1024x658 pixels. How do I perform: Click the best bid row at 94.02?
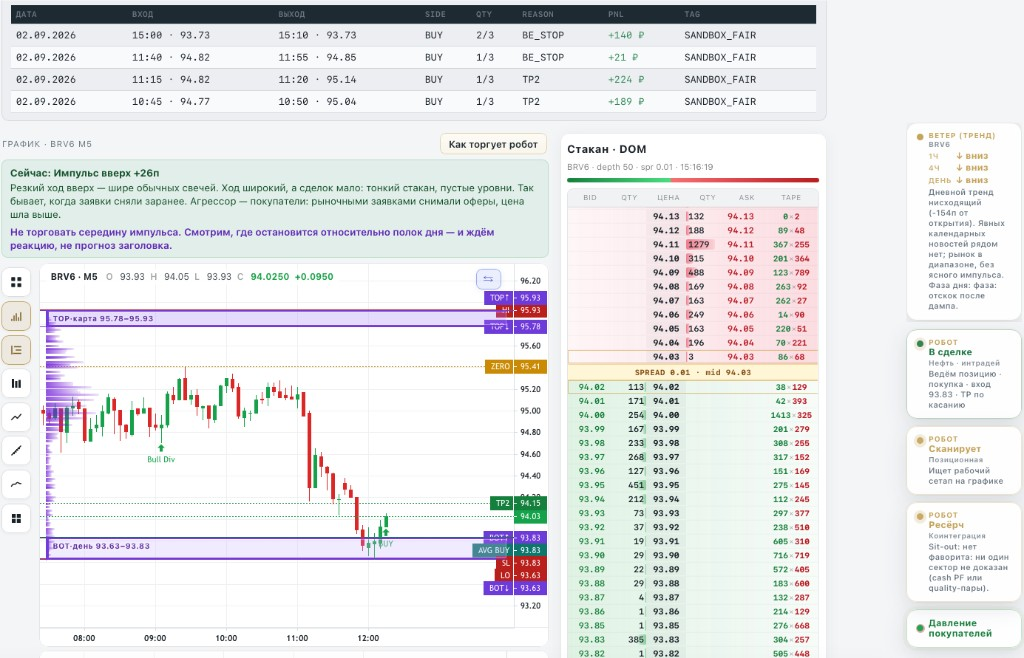693,387
